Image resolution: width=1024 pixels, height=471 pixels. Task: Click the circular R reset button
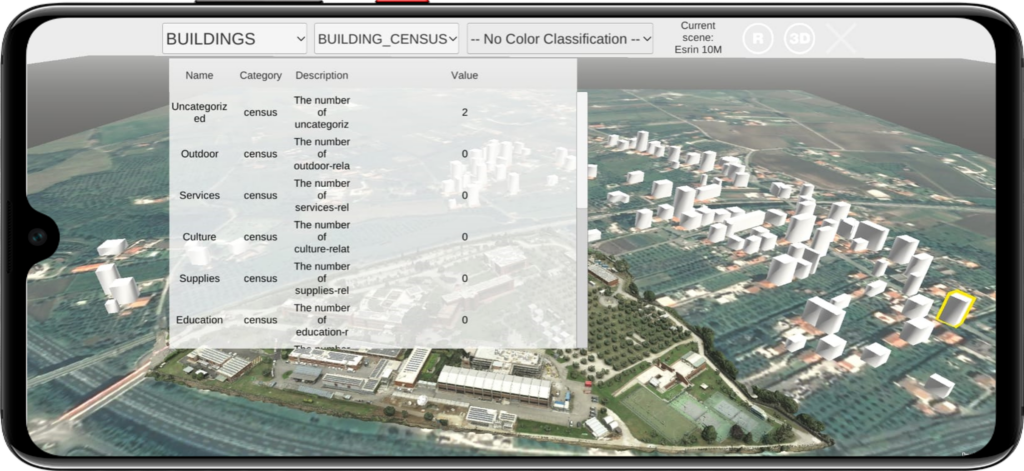(758, 39)
